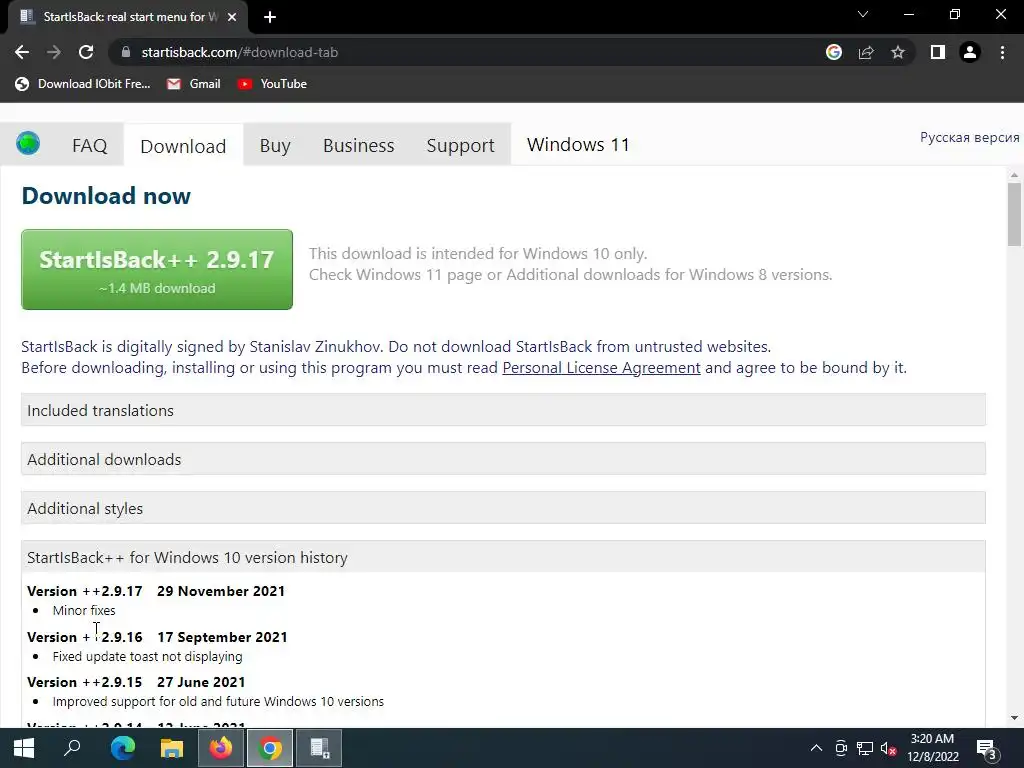Show hidden tray icons chevron
Screen dimensions: 1024x768
click(x=816, y=748)
